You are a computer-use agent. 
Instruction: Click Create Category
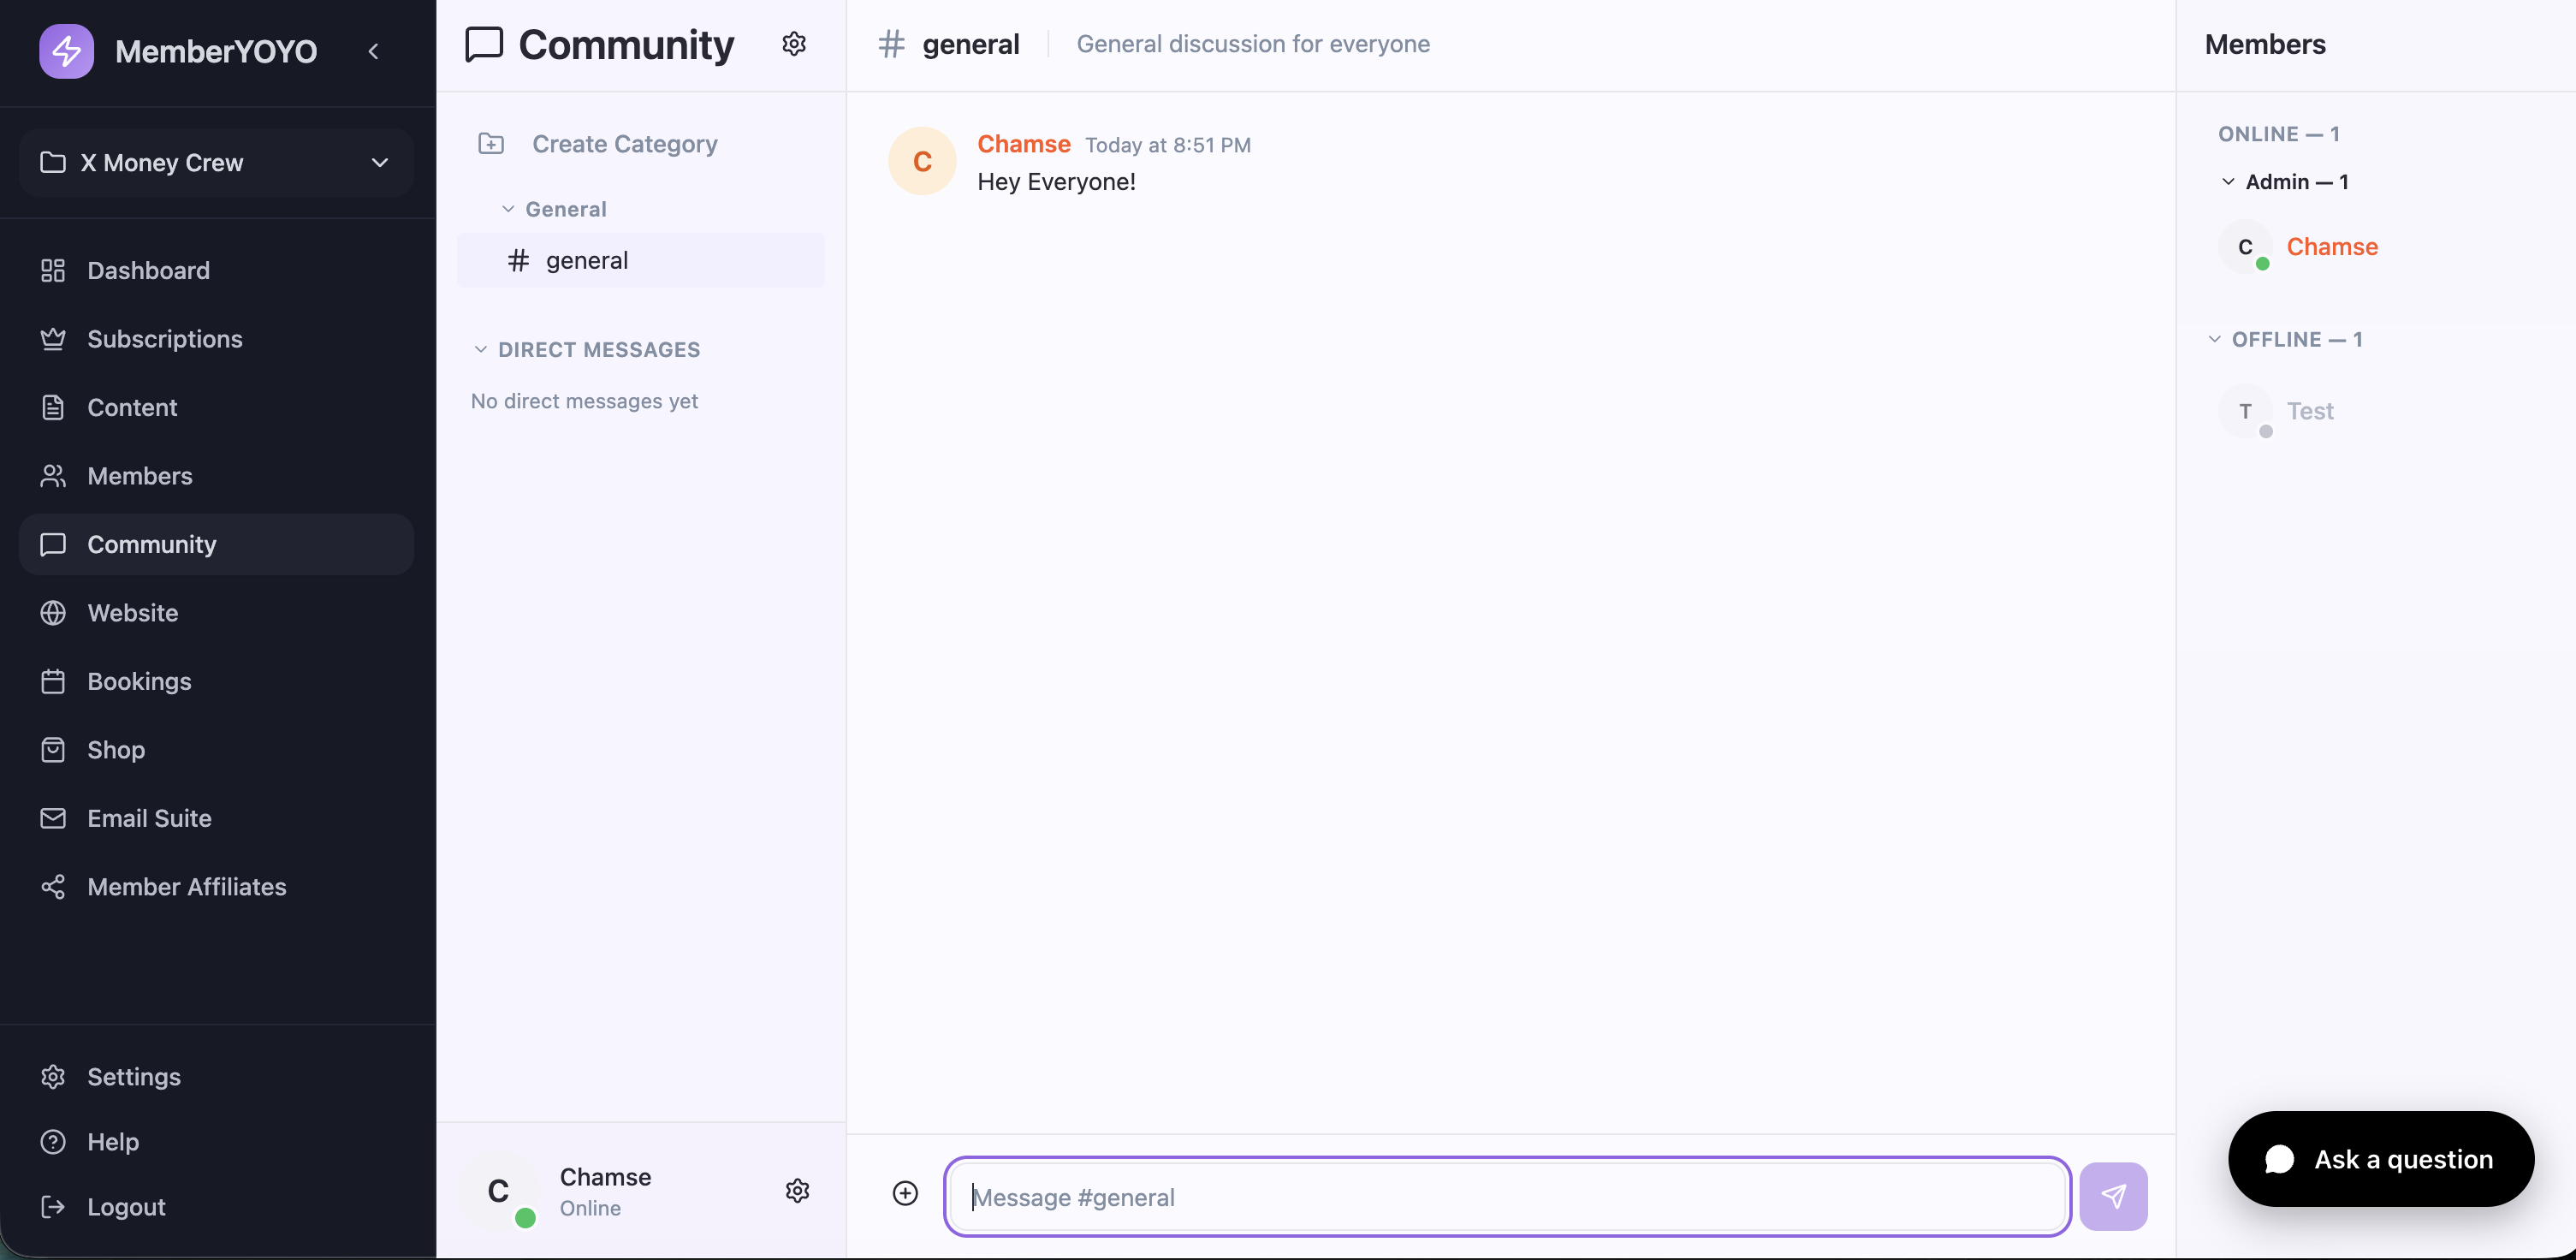(624, 143)
